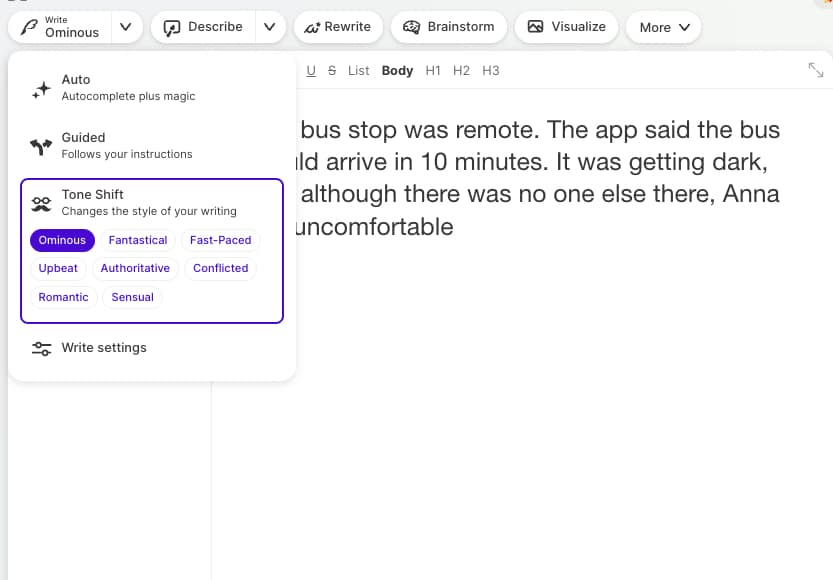
Task: Apply H1 heading style
Action: click(433, 70)
